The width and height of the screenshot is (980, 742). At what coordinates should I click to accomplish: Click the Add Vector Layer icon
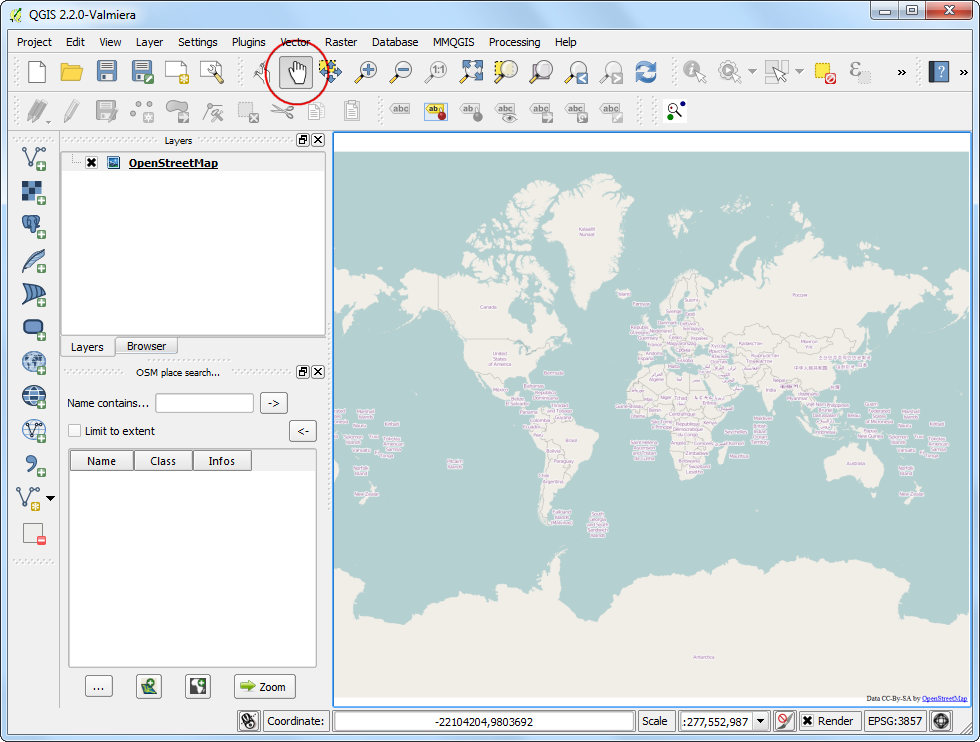[x=34, y=158]
